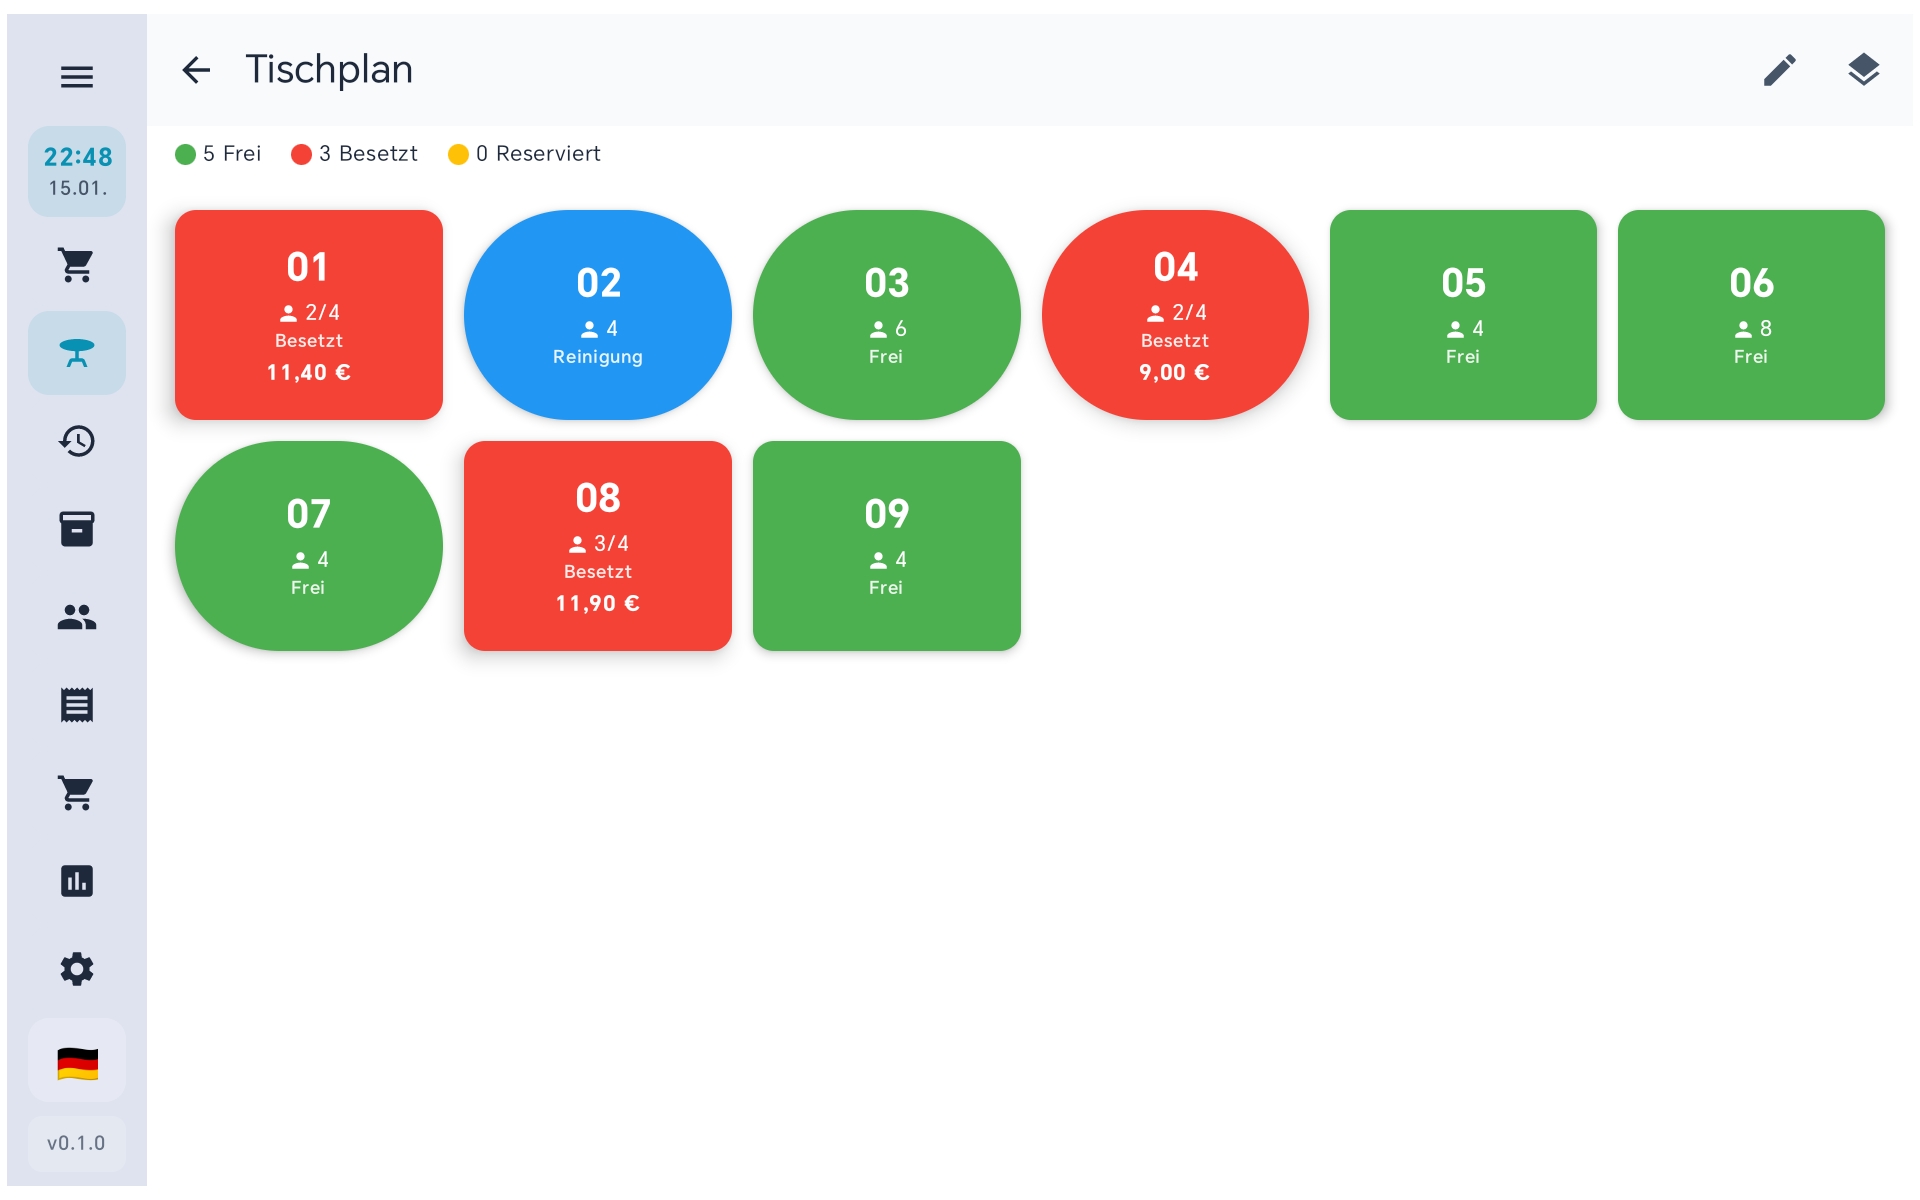The image size is (1920, 1200).
Task: Open the order history view
Action: coord(77,441)
